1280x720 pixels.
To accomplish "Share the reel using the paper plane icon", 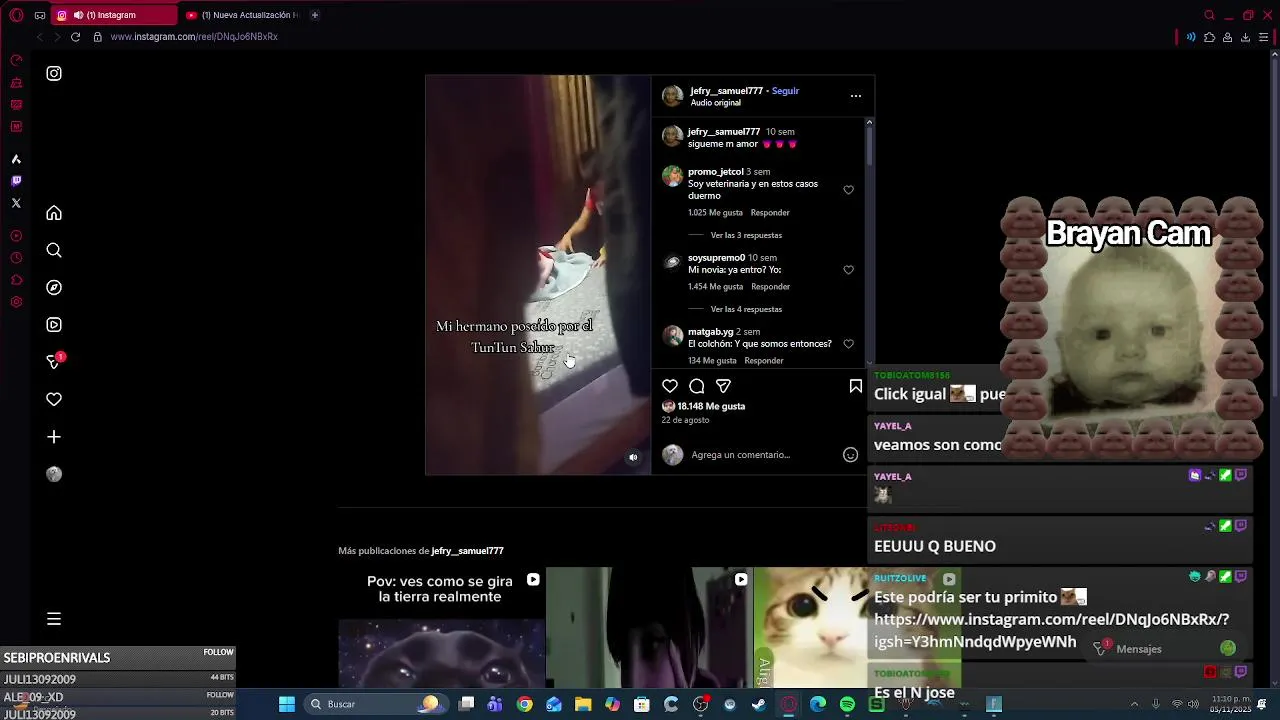I will click(724, 386).
